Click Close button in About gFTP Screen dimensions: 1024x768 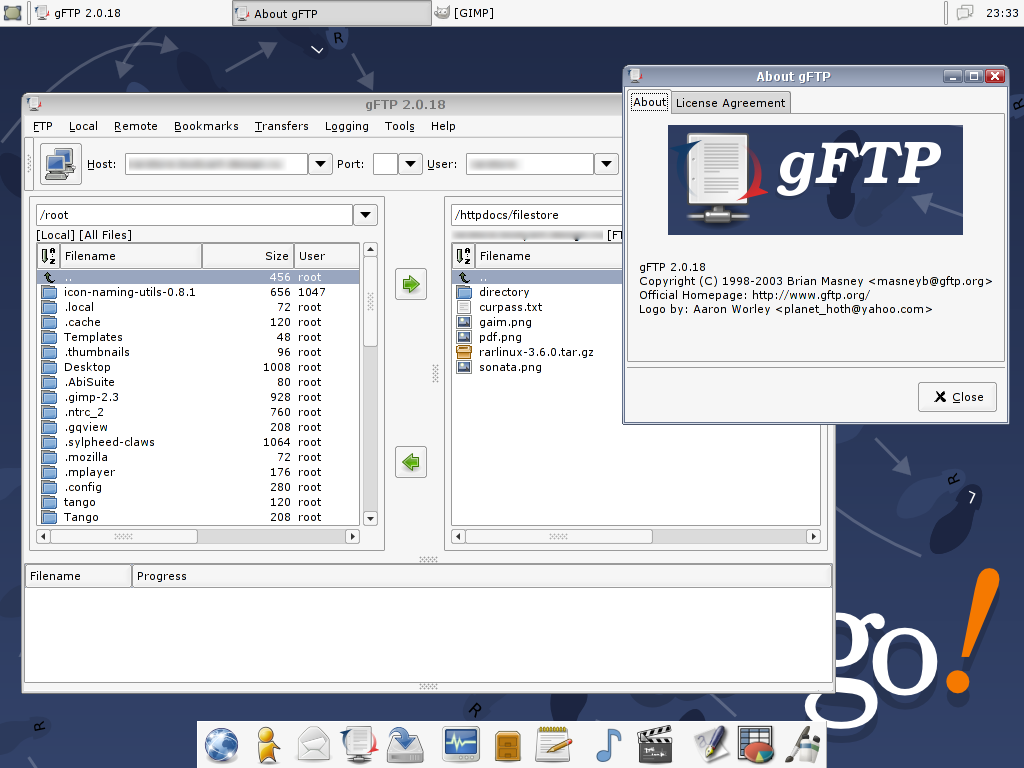[957, 397]
